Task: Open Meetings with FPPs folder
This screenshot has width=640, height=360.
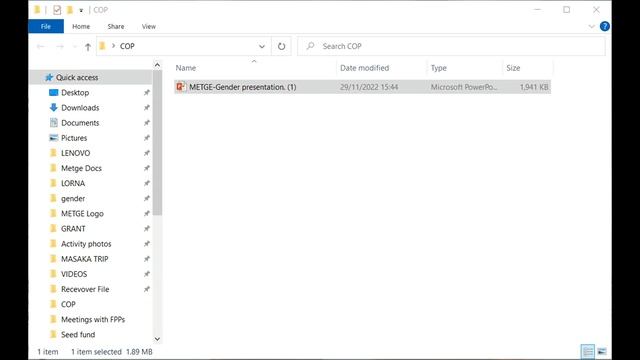Action: (x=93, y=319)
